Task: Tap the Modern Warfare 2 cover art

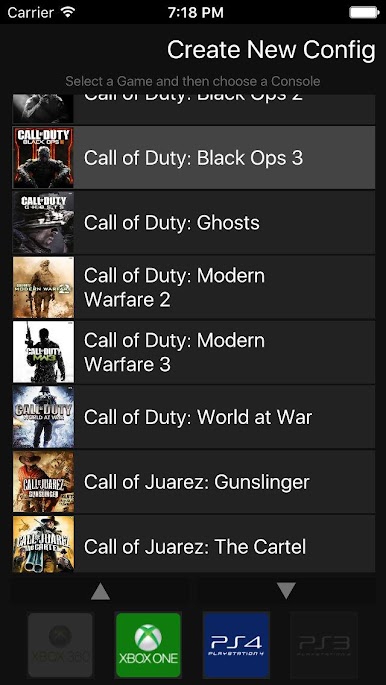Action: (x=43, y=287)
